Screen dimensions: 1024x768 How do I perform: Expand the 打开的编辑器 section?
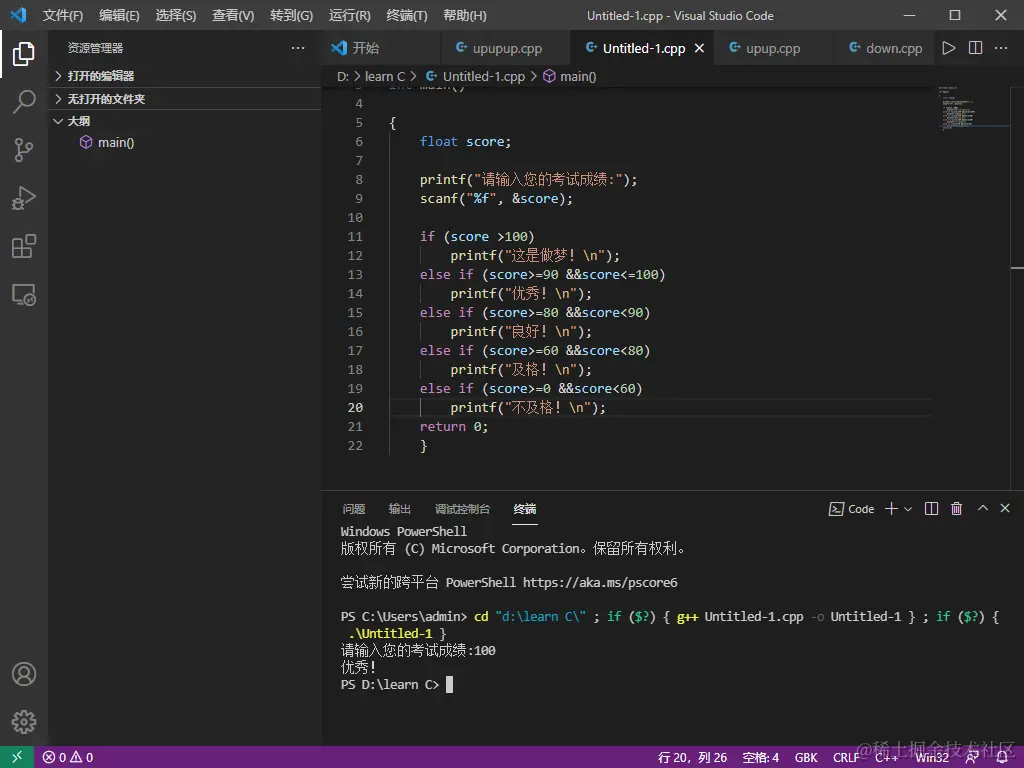click(x=100, y=76)
